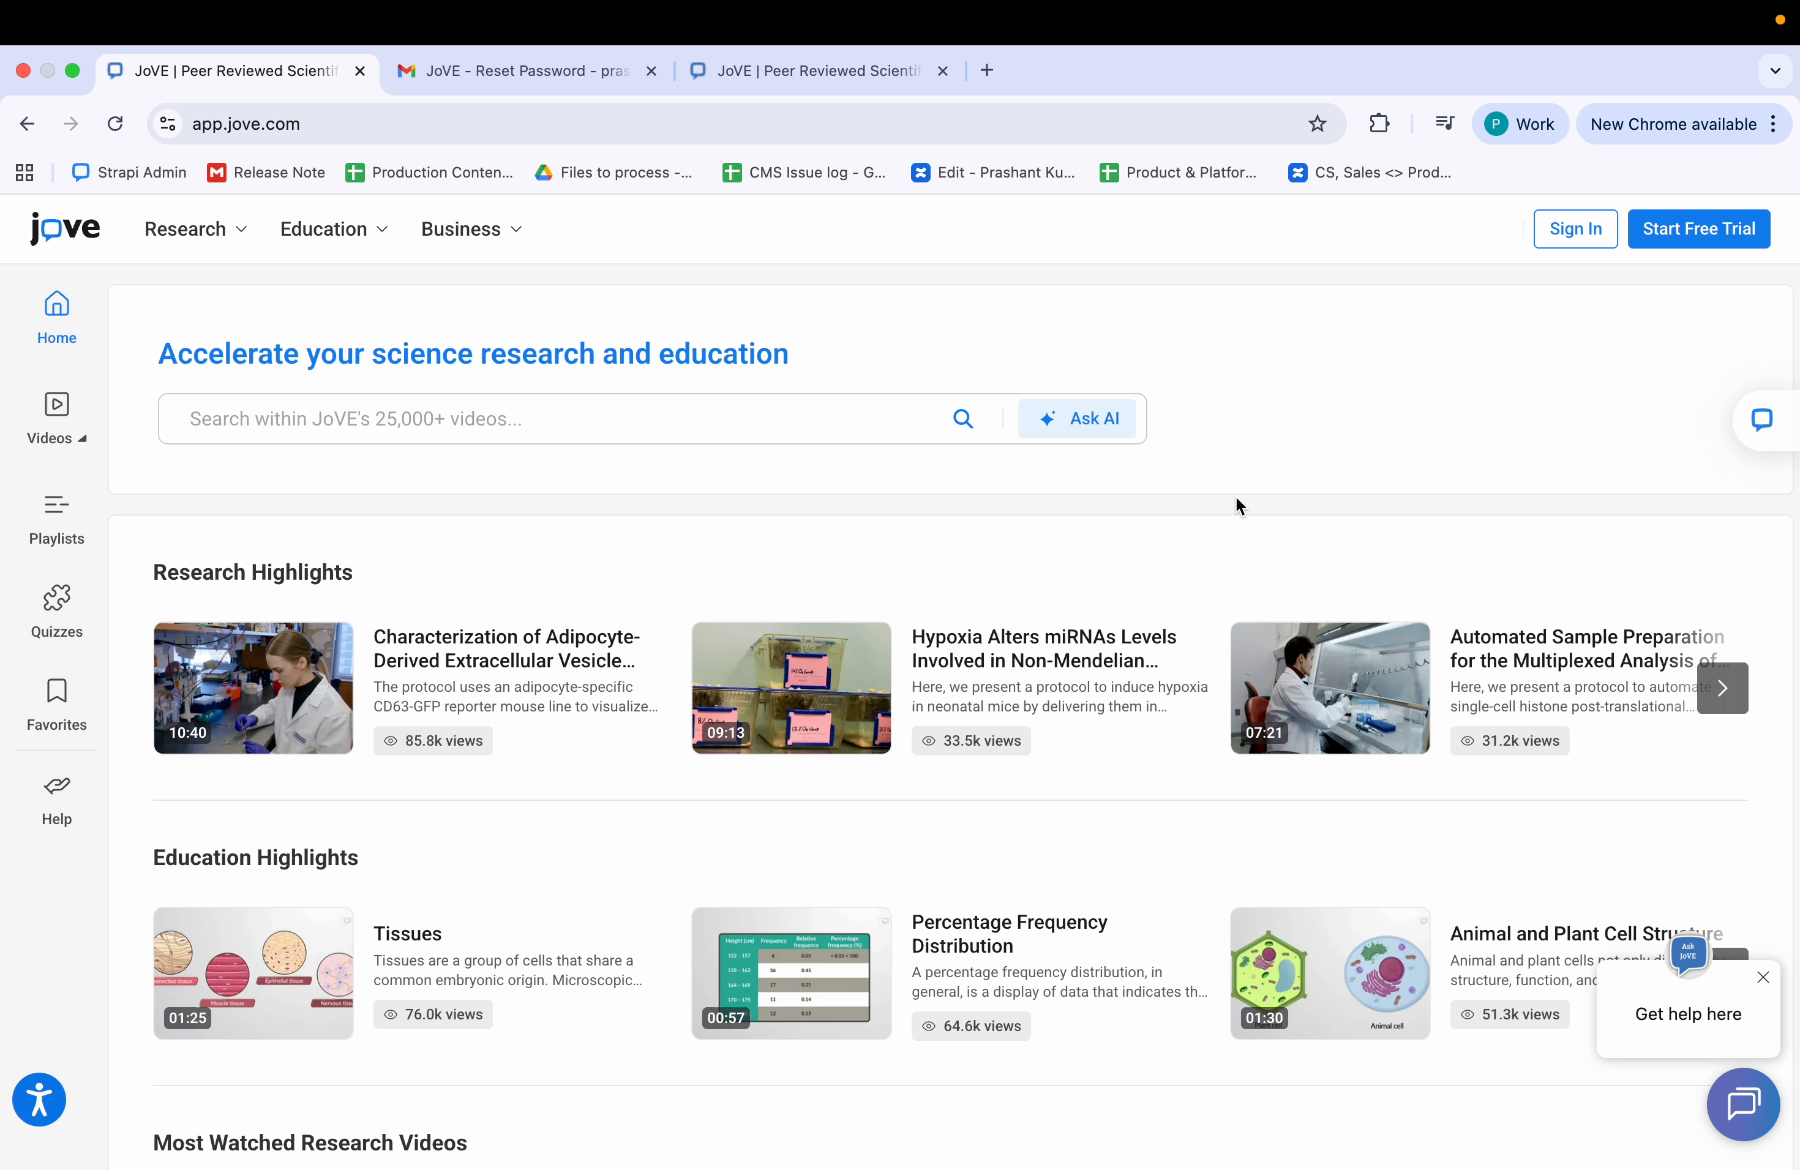Expand the Business dropdown menu
This screenshot has width=1800, height=1170.
tap(471, 229)
